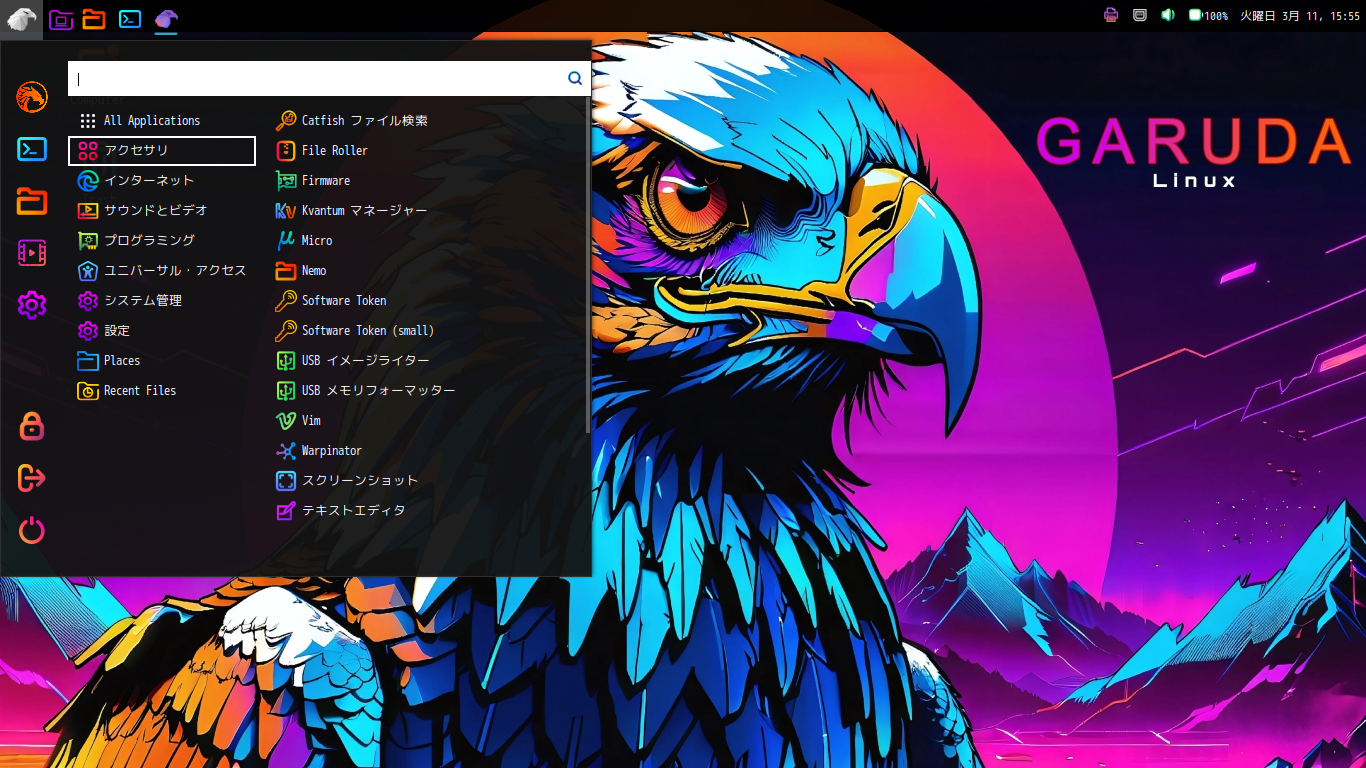Open the 設定 category
Image resolution: width=1366 pixels, height=768 pixels.
coord(162,330)
